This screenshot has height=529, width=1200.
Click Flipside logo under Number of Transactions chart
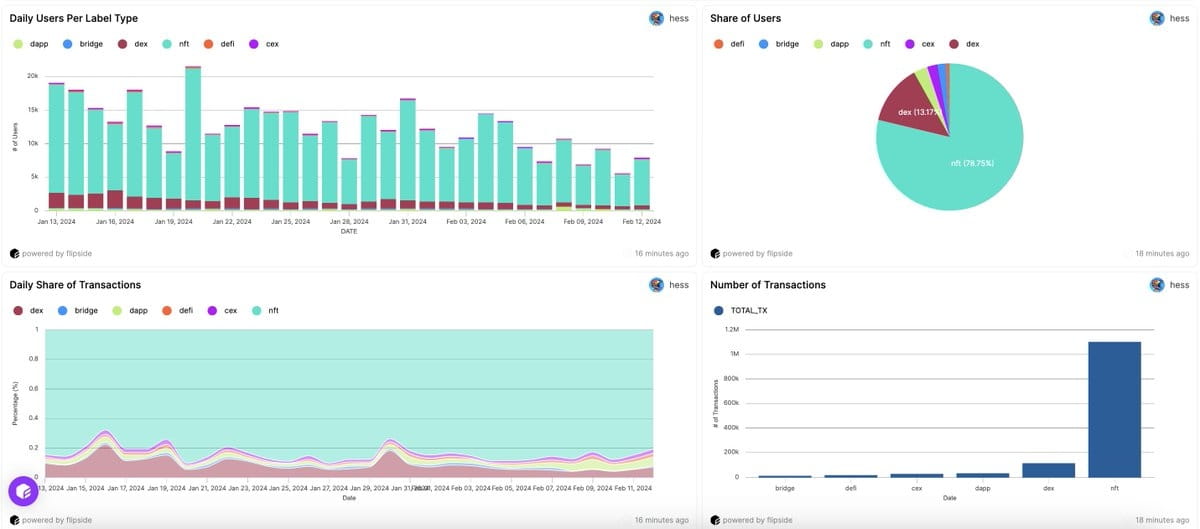715,520
